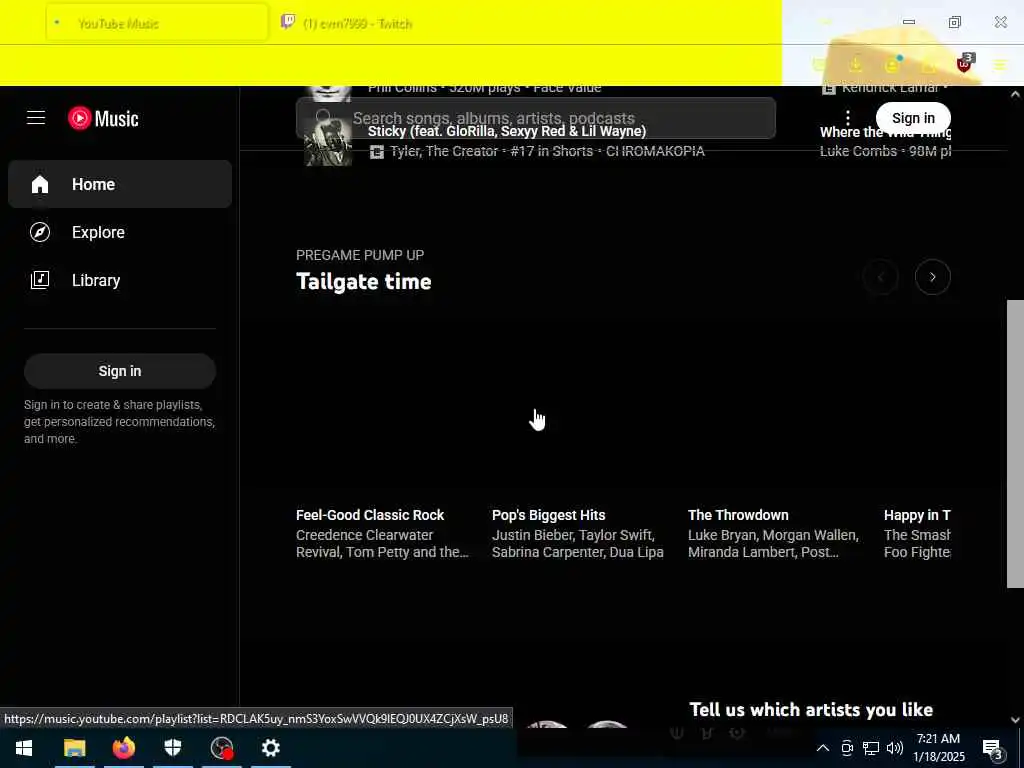The width and height of the screenshot is (1024, 768).
Task: Open the Library section
Action: (120, 280)
